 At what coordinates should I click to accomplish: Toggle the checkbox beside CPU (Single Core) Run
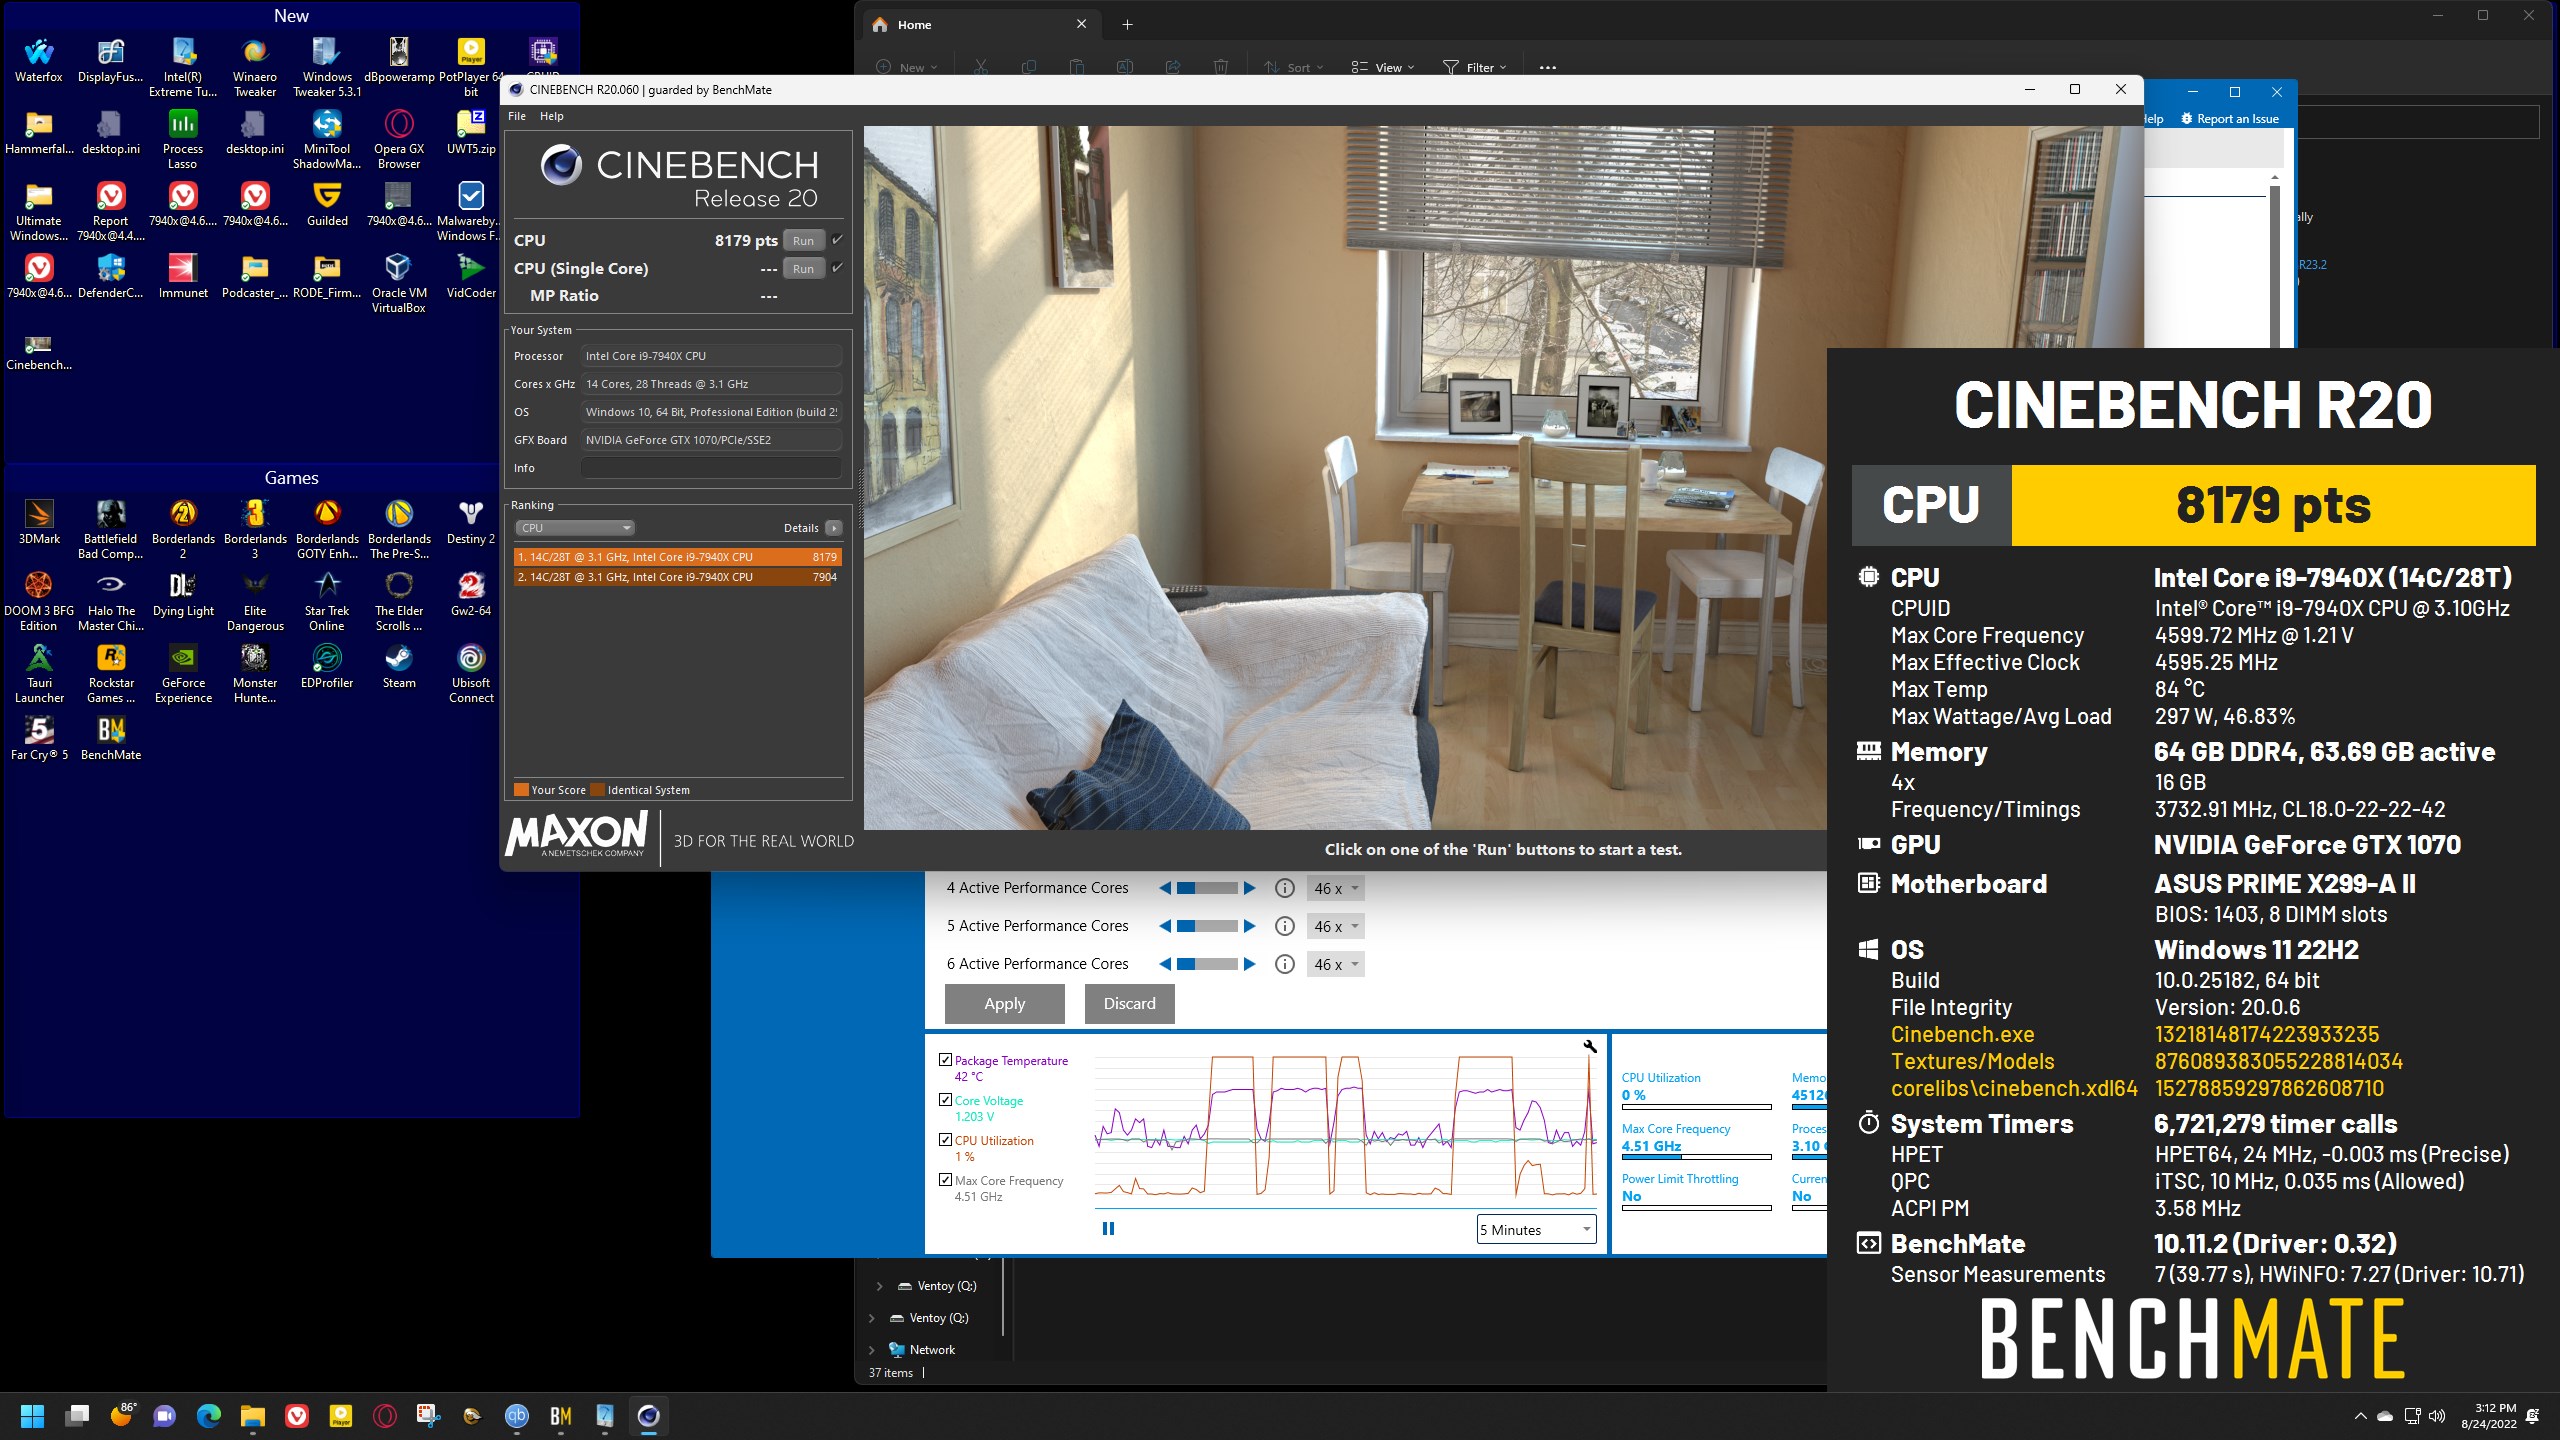point(837,268)
